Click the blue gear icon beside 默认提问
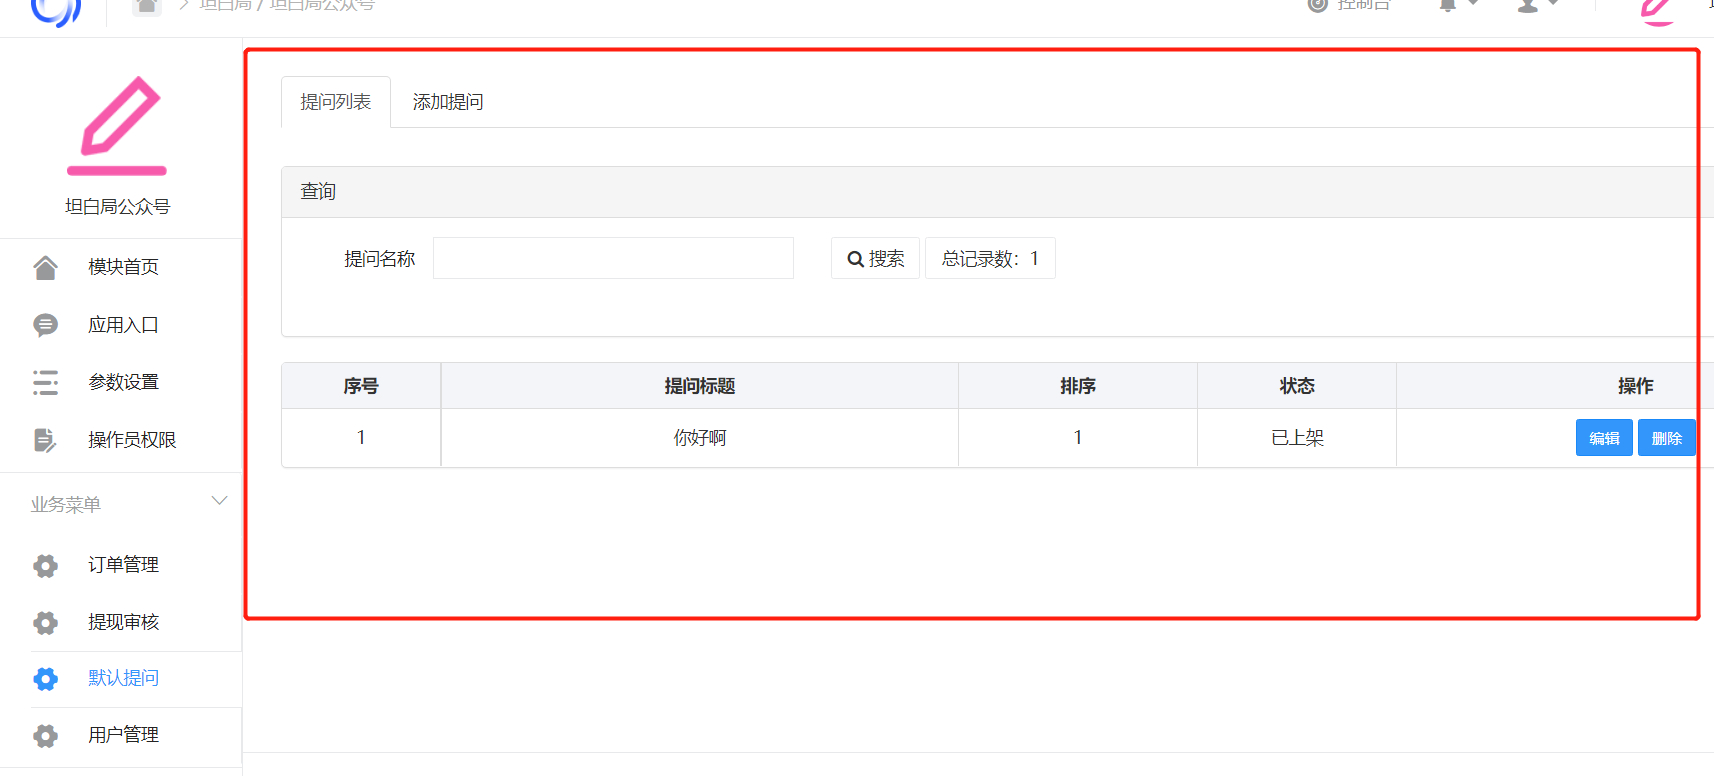The height and width of the screenshot is (776, 1714). pos(45,679)
